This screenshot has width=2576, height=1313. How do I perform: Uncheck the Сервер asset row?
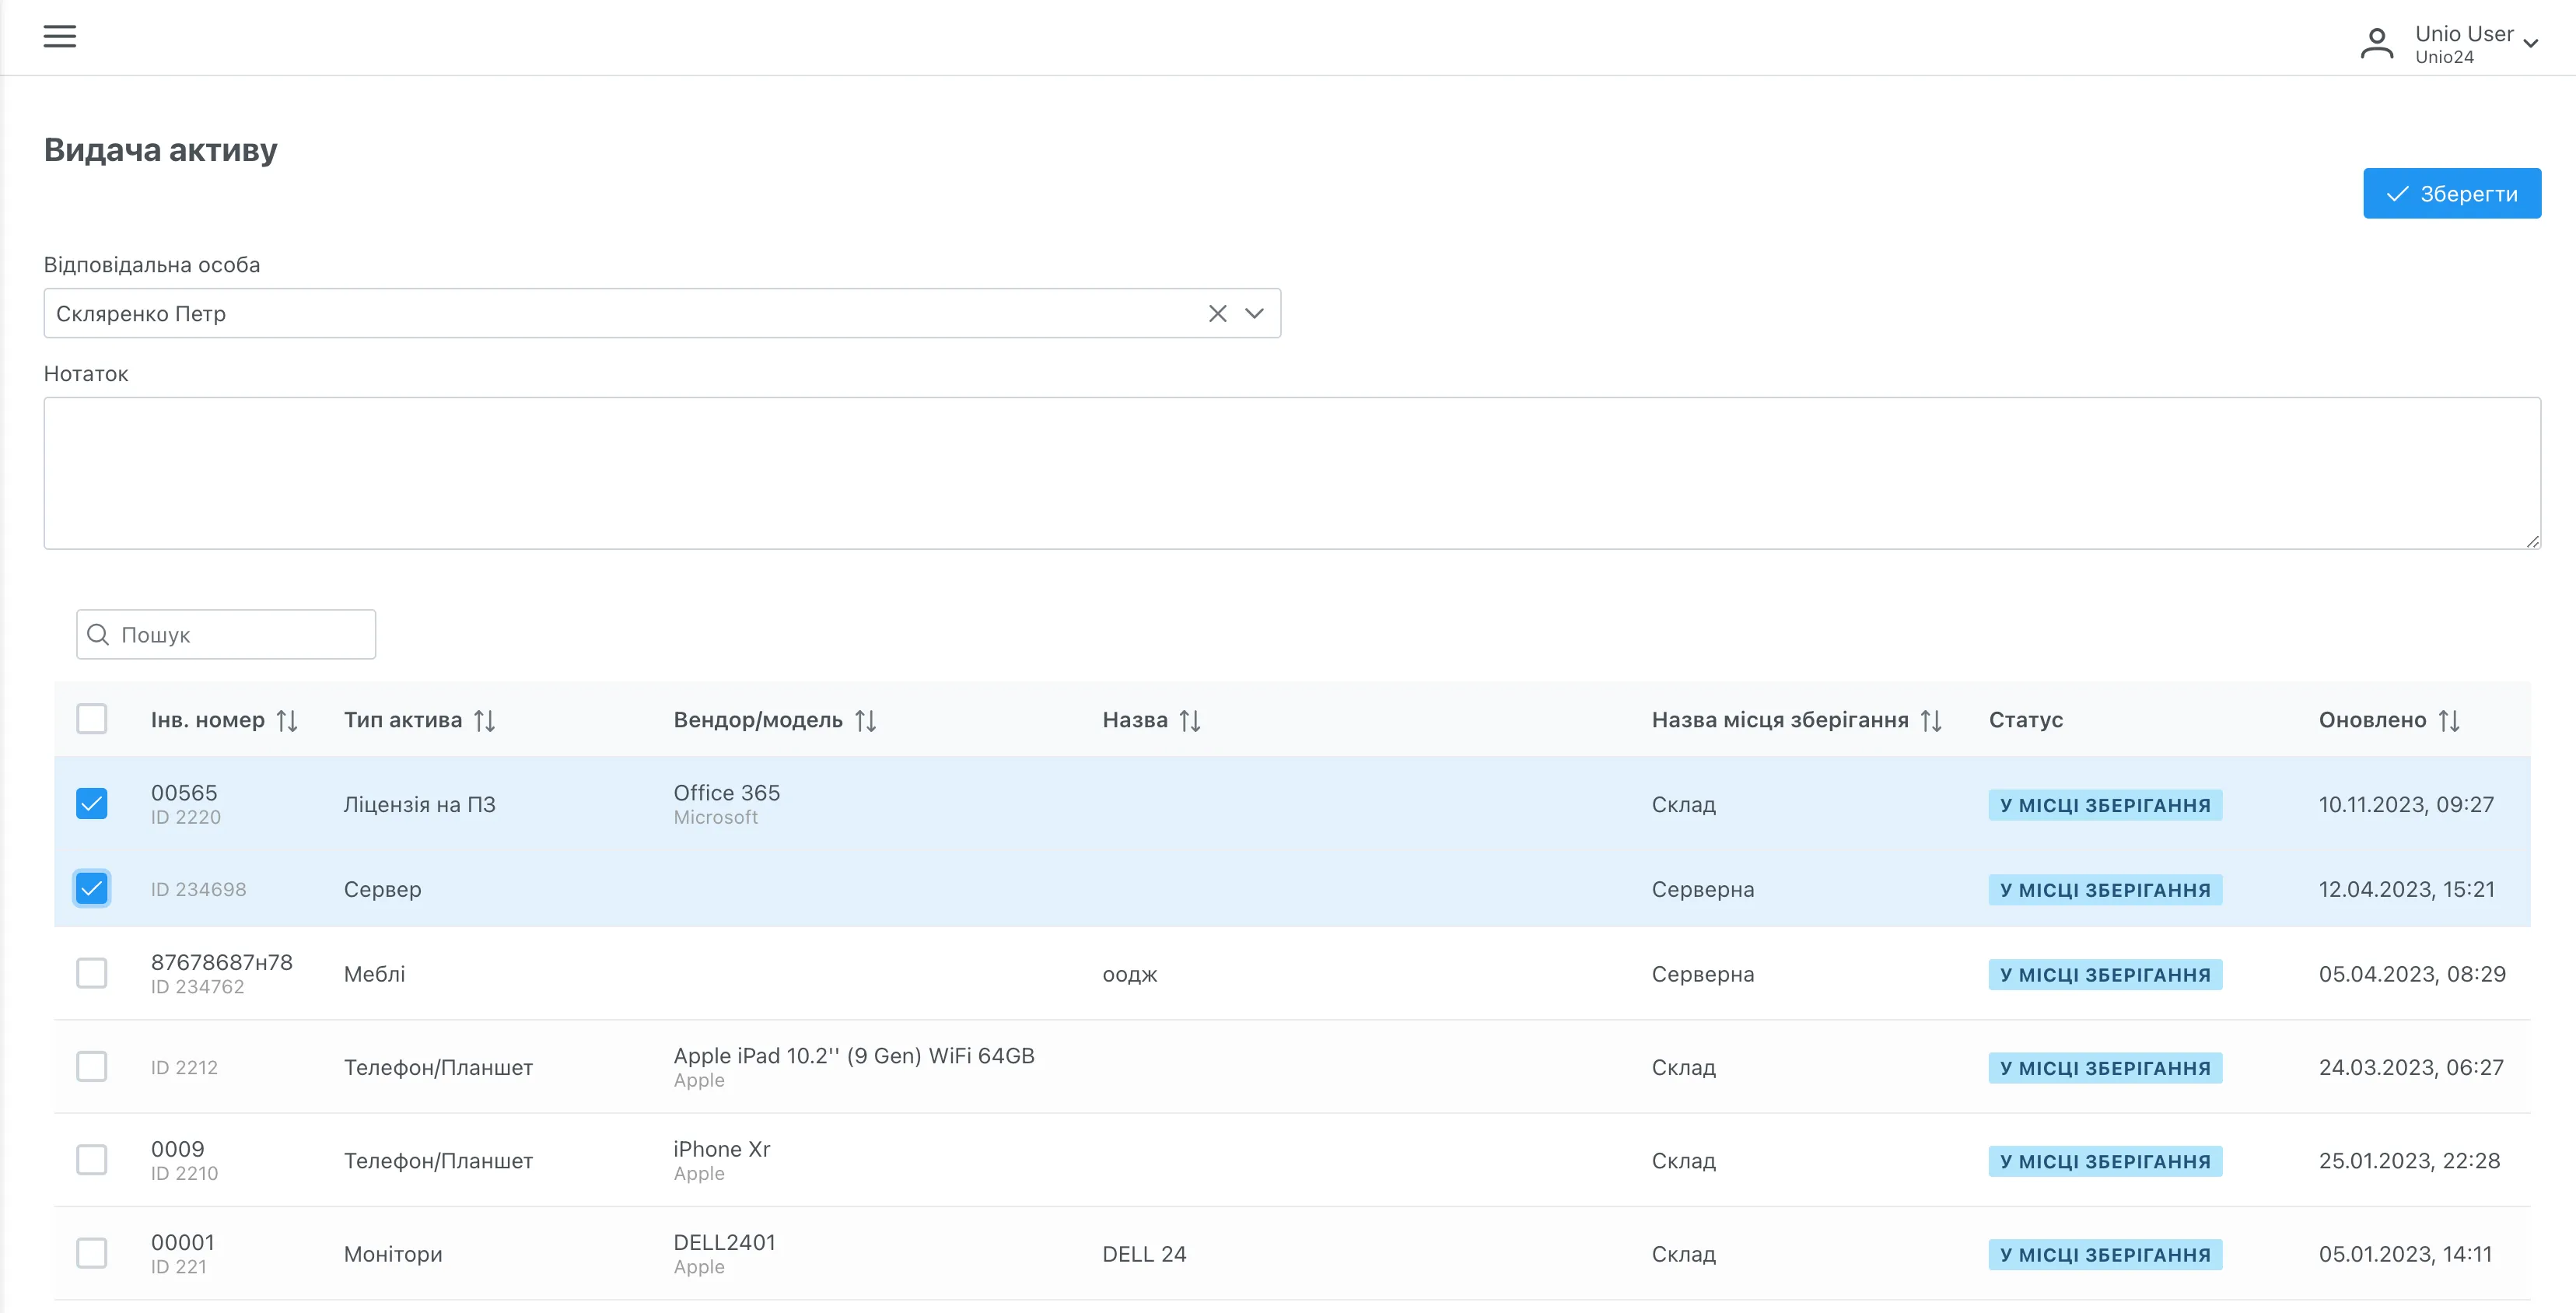tap(92, 889)
